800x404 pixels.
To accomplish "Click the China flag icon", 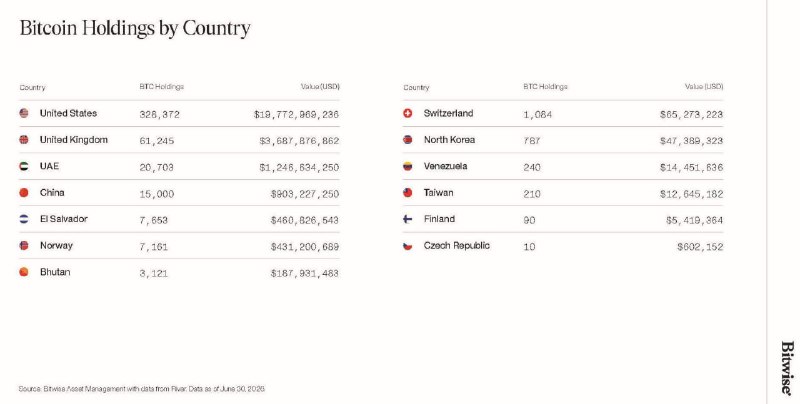I will point(24,193).
